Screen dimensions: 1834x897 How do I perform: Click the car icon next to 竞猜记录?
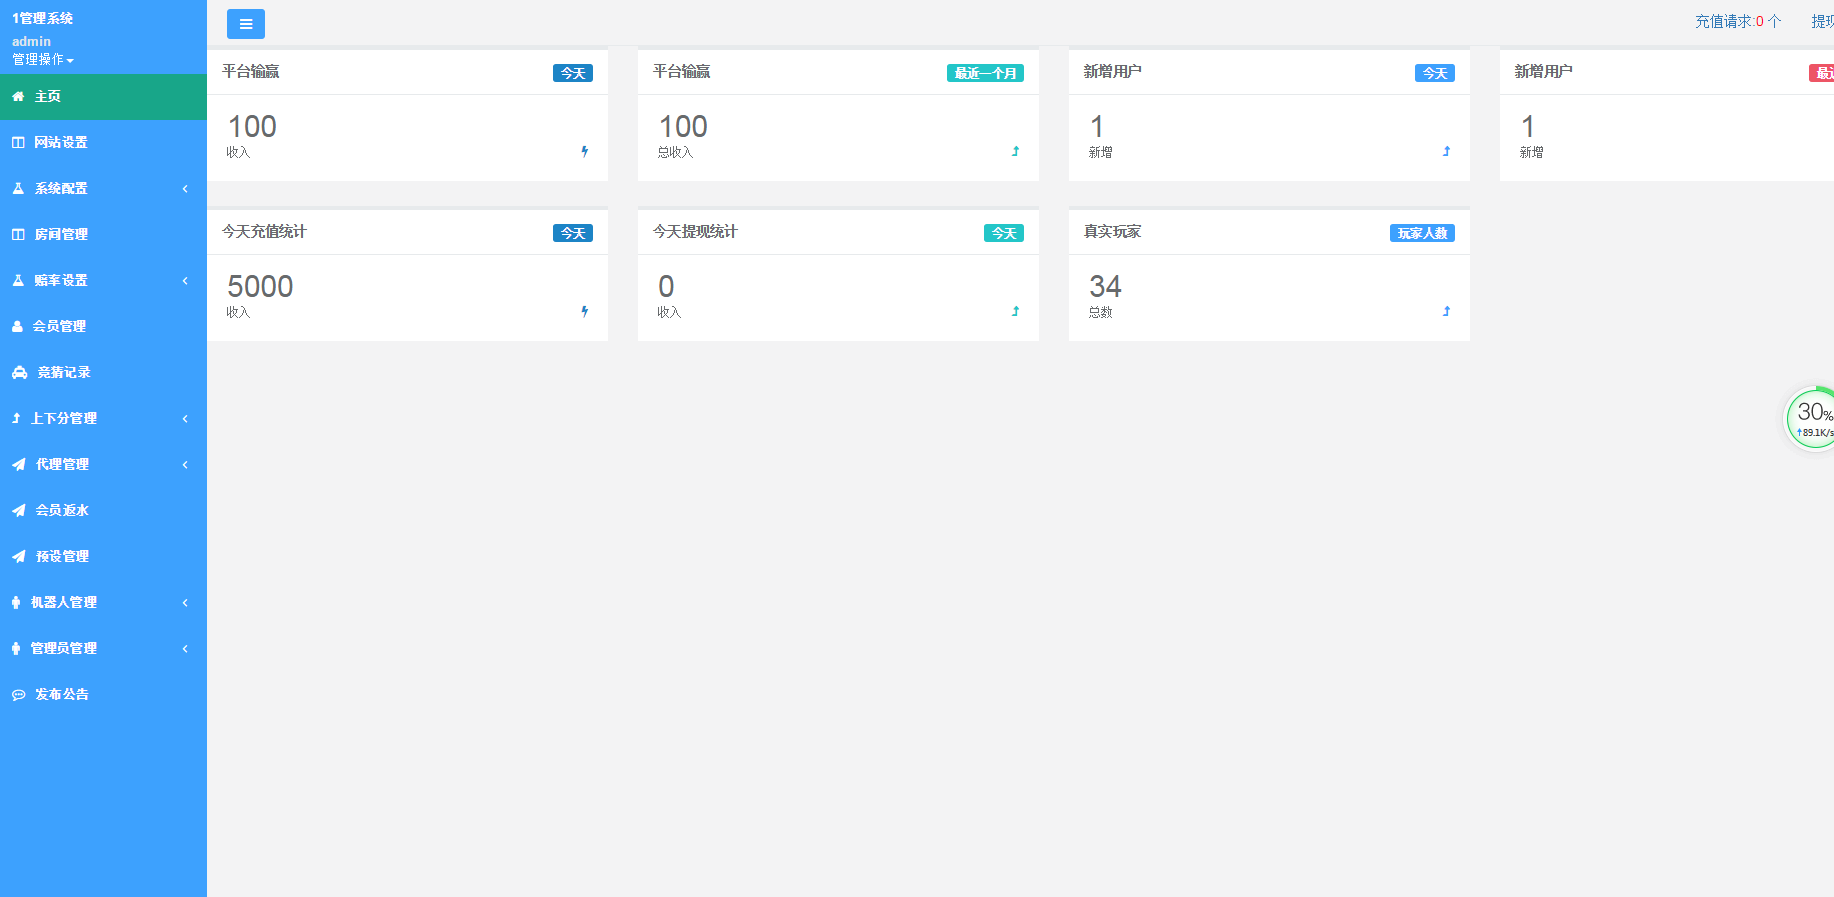(19, 373)
